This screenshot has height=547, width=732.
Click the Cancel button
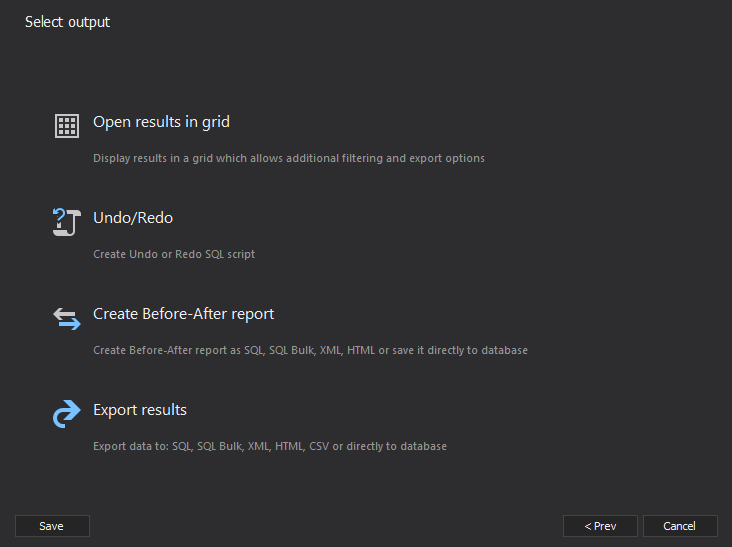pyautogui.click(x=680, y=526)
